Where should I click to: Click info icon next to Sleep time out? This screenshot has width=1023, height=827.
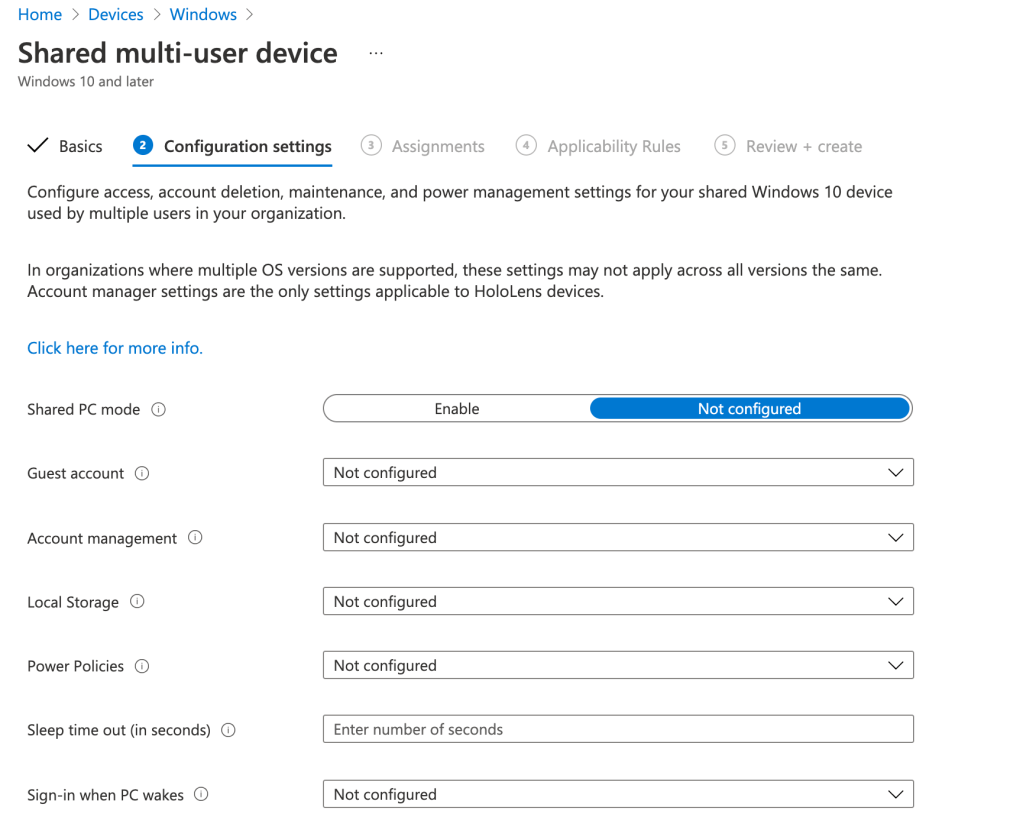tap(228, 730)
